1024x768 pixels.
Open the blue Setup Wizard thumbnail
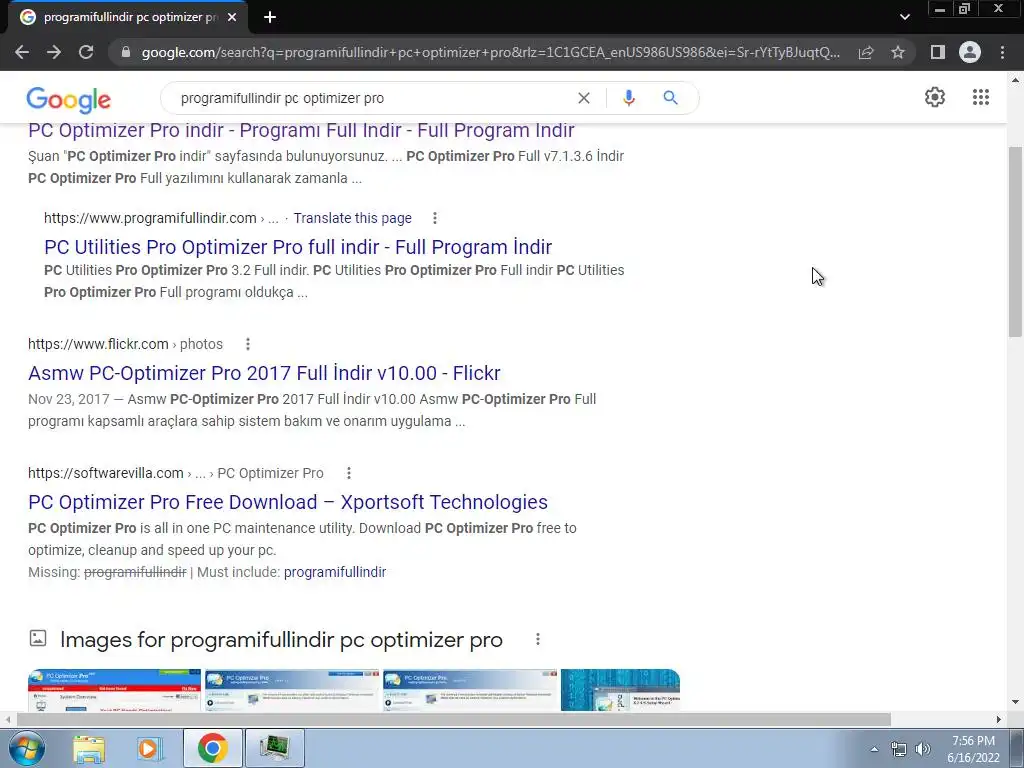(x=620, y=690)
